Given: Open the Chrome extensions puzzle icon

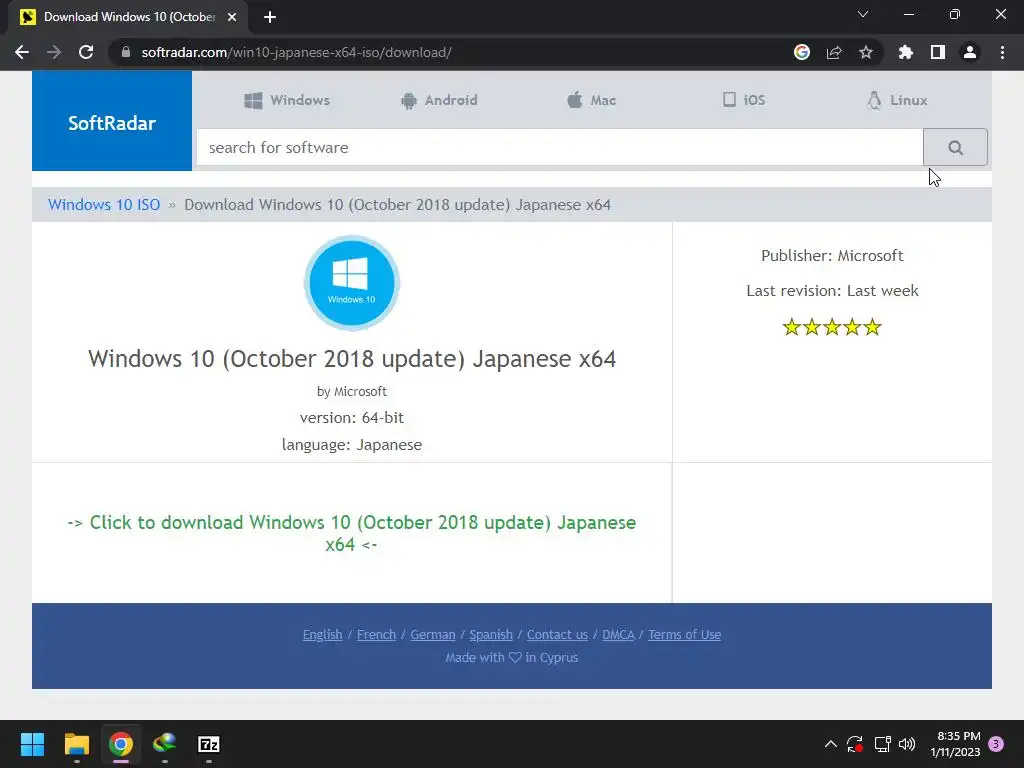Looking at the screenshot, I should (906, 52).
